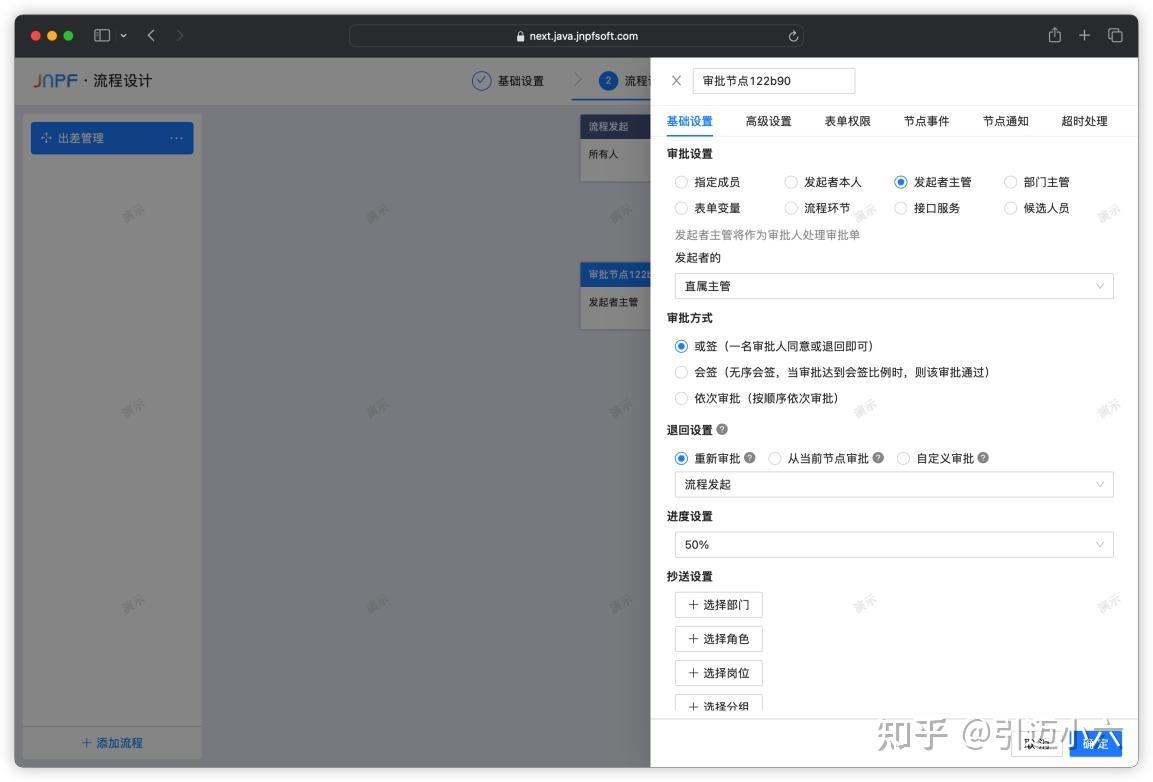1153x782 pixels.
Task: Open the 50% progress dropdown
Action: tap(892, 544)
